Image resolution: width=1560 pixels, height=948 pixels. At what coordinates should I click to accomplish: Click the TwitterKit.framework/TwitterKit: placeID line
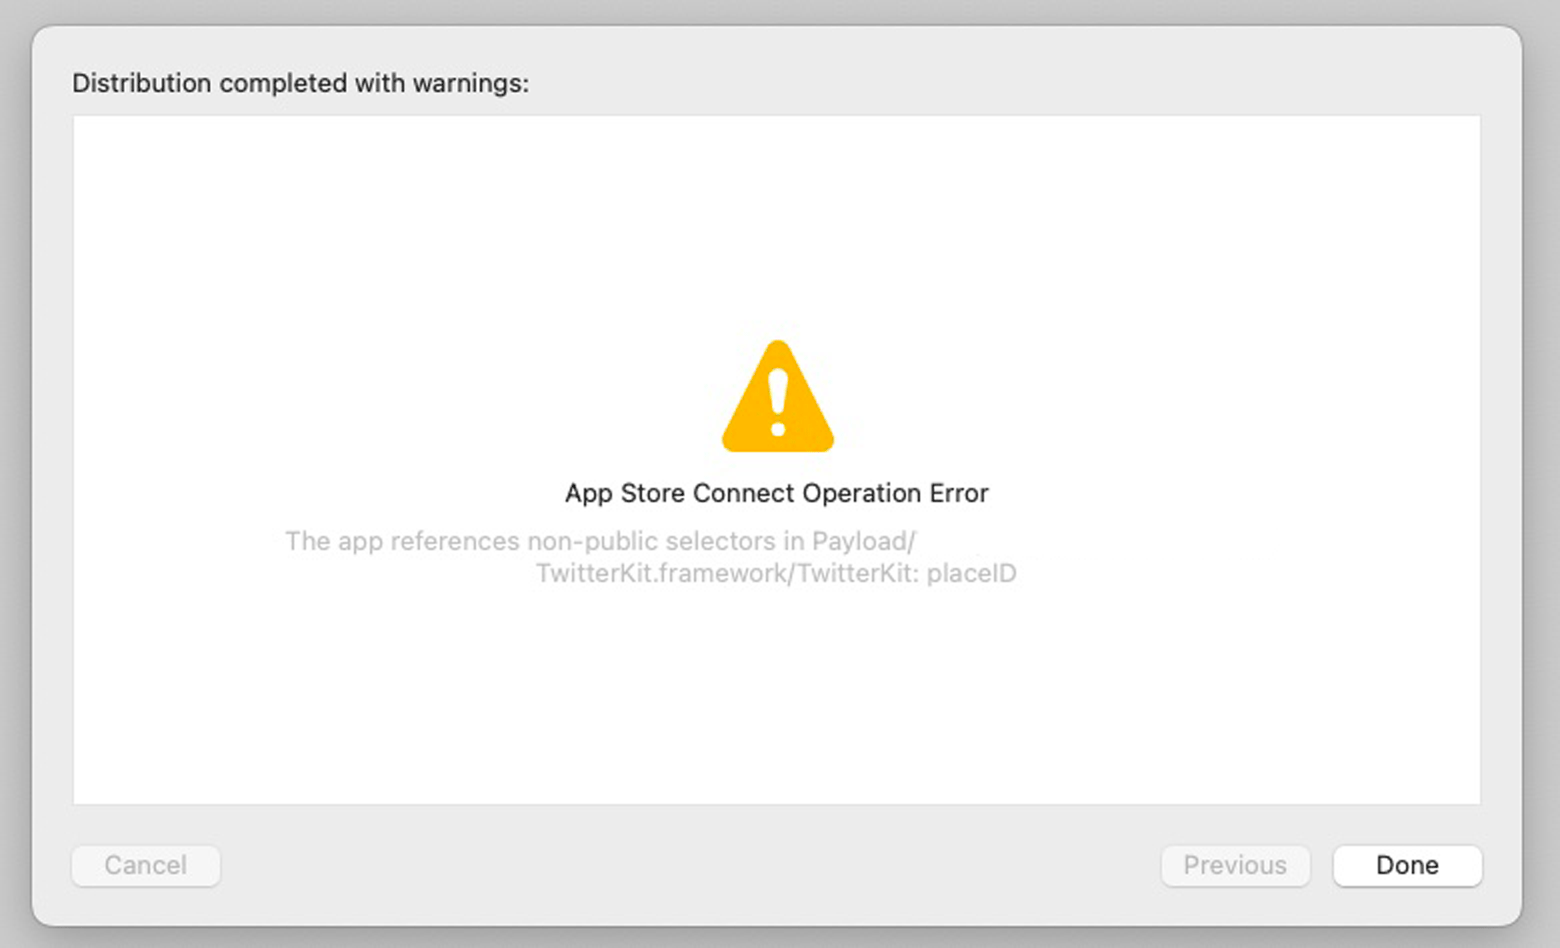(776, 573)
